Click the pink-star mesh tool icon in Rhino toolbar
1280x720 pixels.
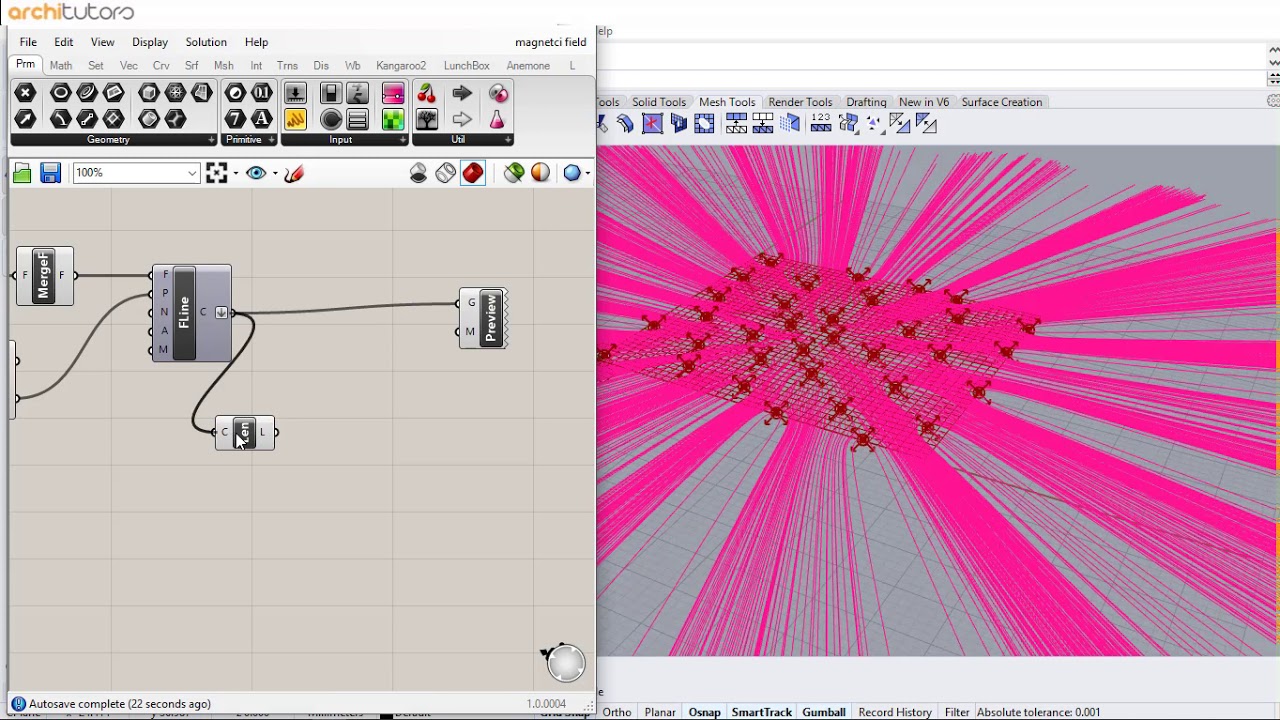652,123
